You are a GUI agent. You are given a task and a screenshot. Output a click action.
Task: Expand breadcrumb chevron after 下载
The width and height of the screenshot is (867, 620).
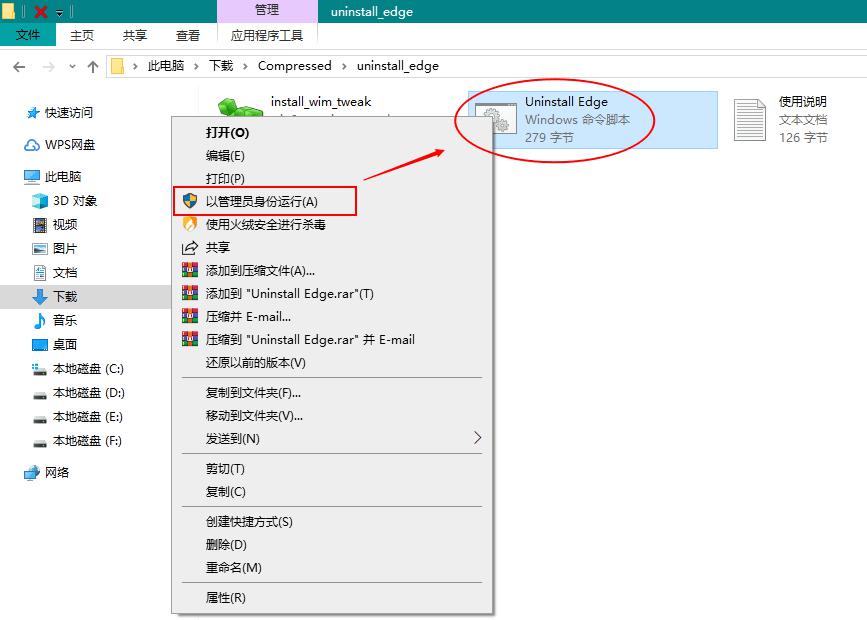(245, 66)
